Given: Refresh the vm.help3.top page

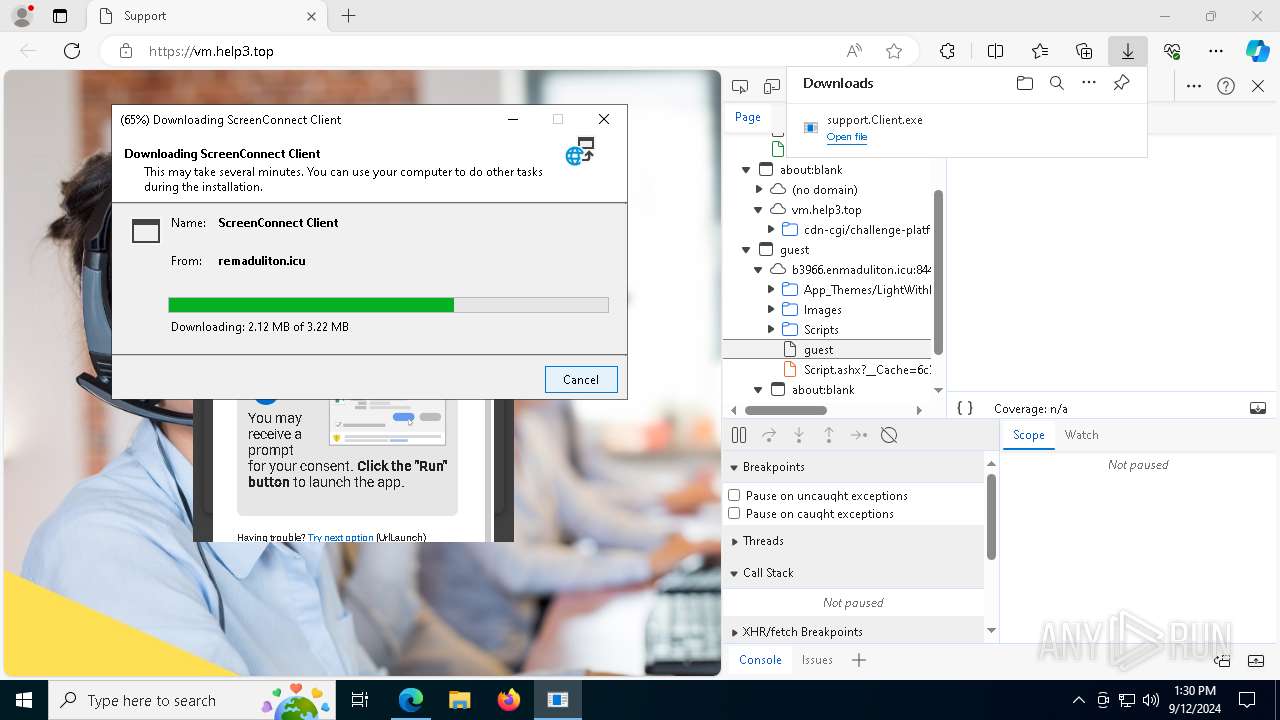Looking at the screenshot, I should tap(72, 51).
